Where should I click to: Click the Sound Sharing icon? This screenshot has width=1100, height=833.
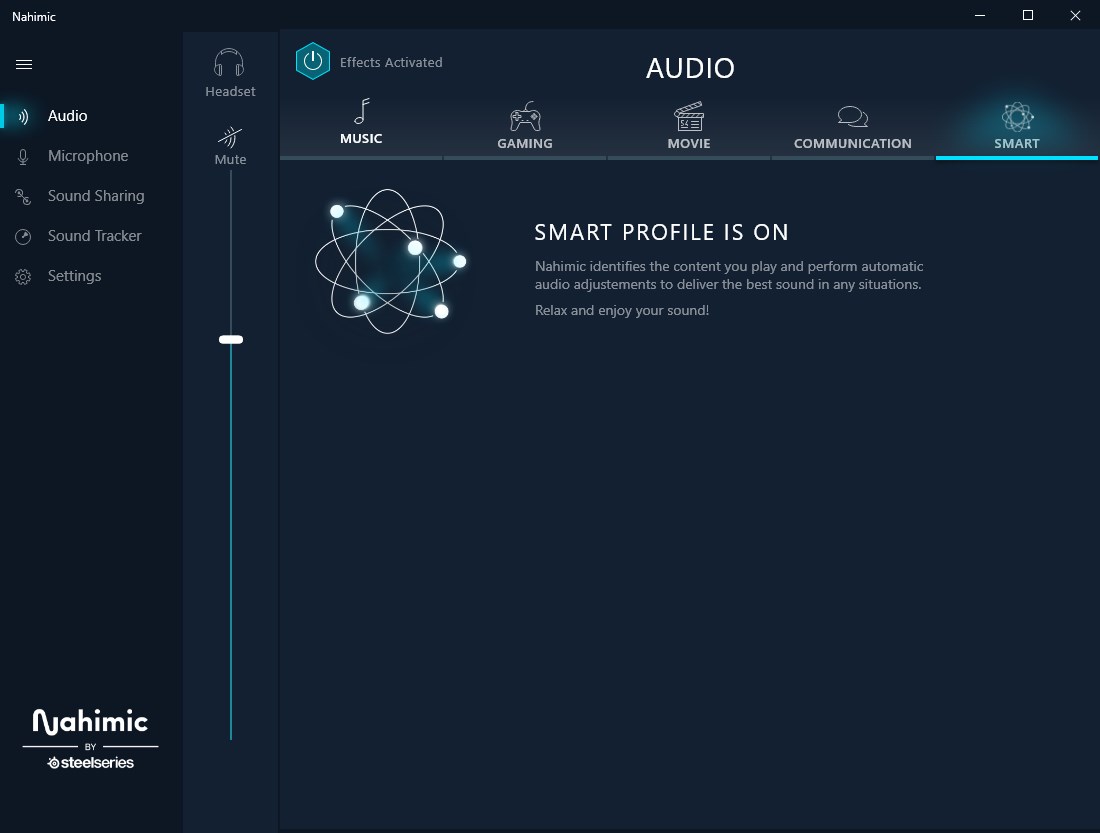coord(21,195)
